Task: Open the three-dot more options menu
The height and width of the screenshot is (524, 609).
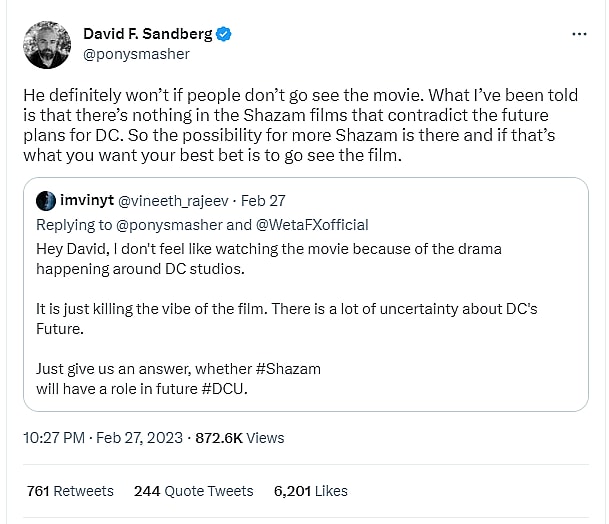Action: tap(579, 34)
